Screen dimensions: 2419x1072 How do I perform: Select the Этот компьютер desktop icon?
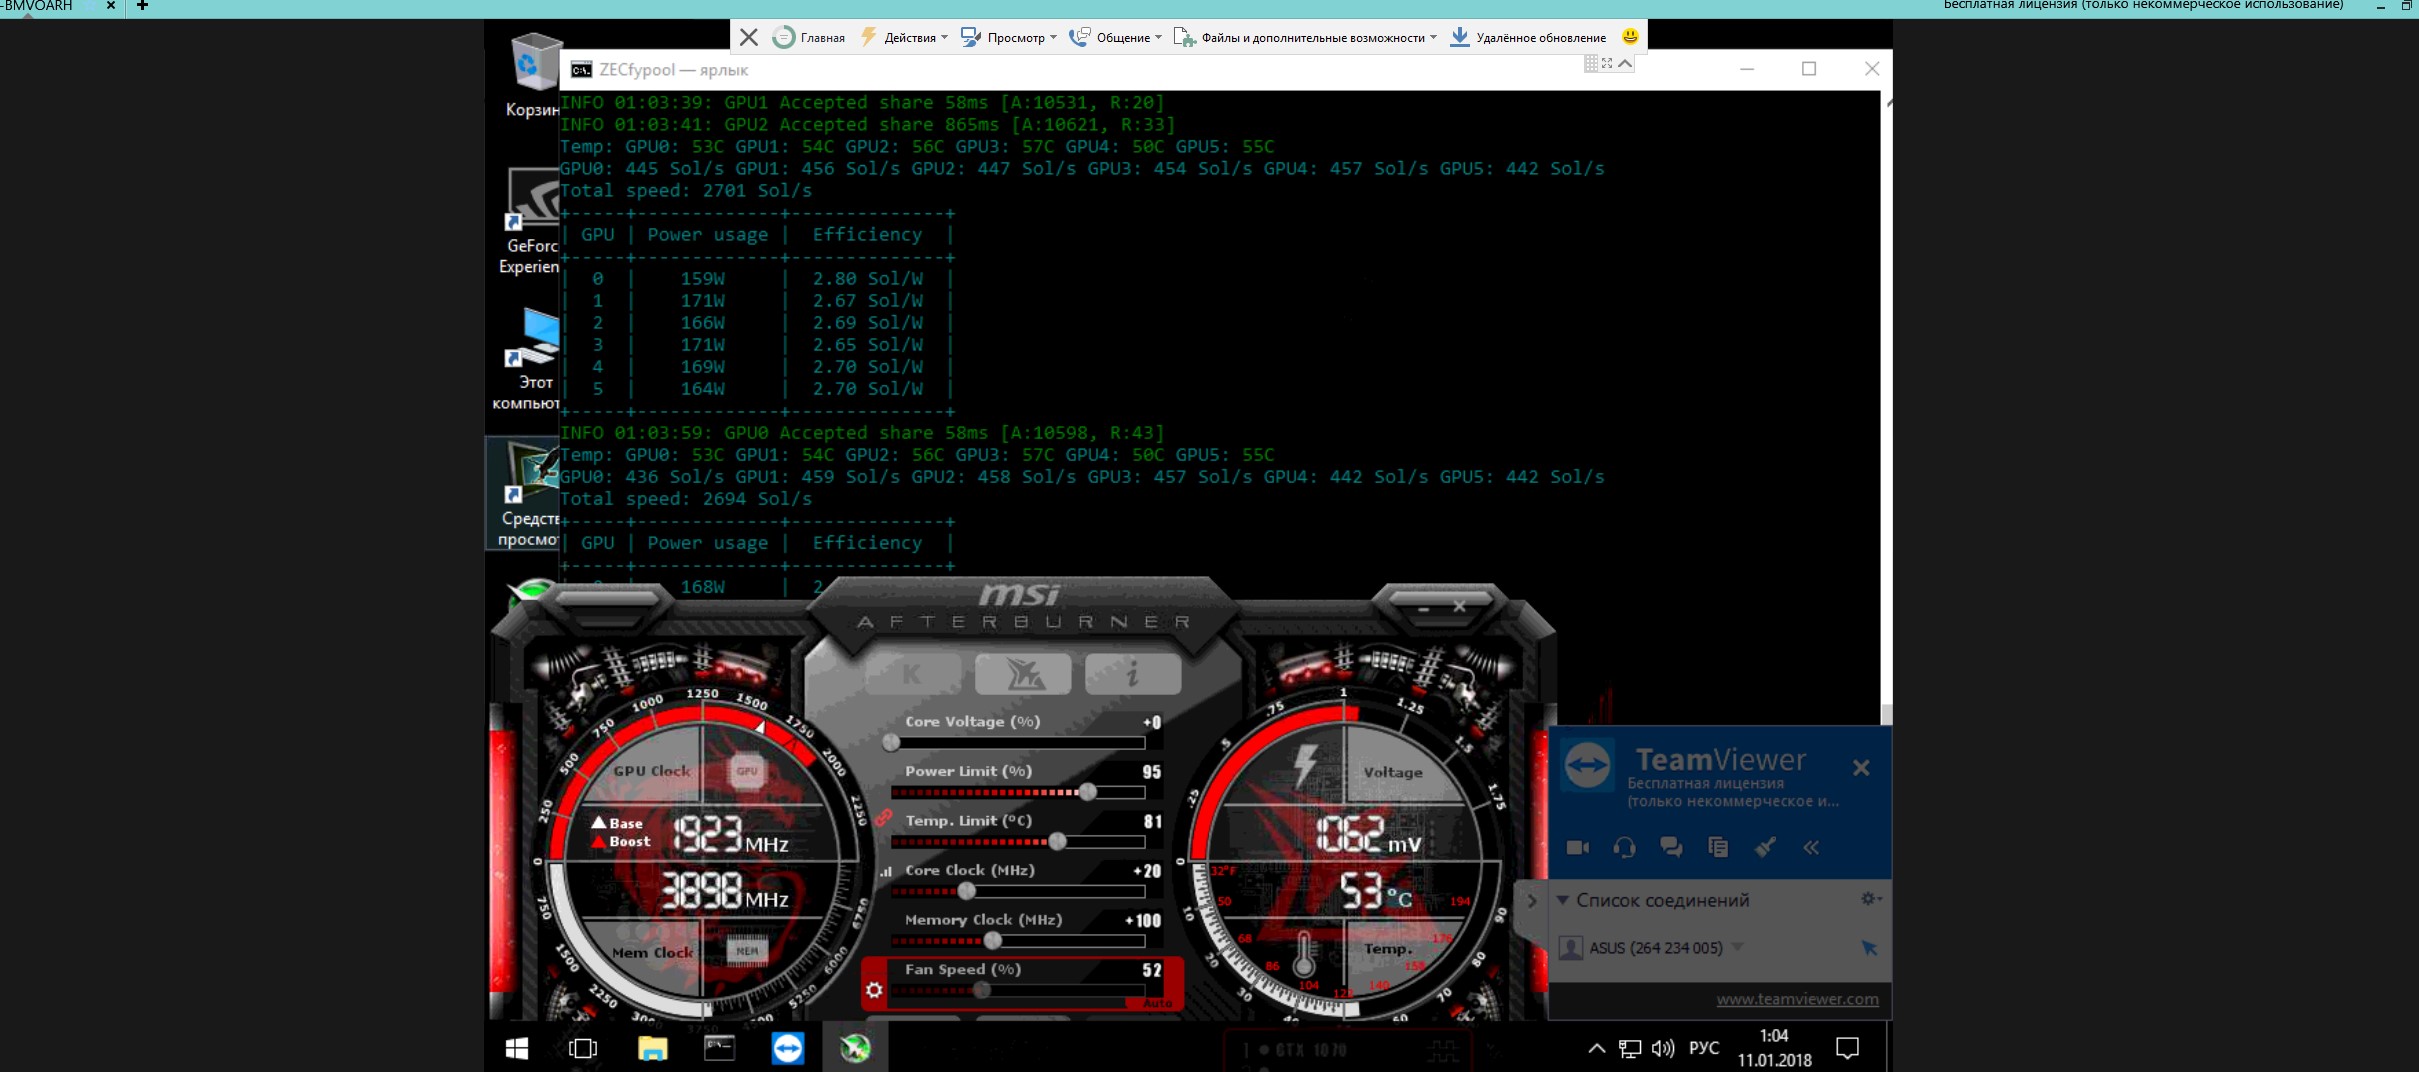point(527,358)
